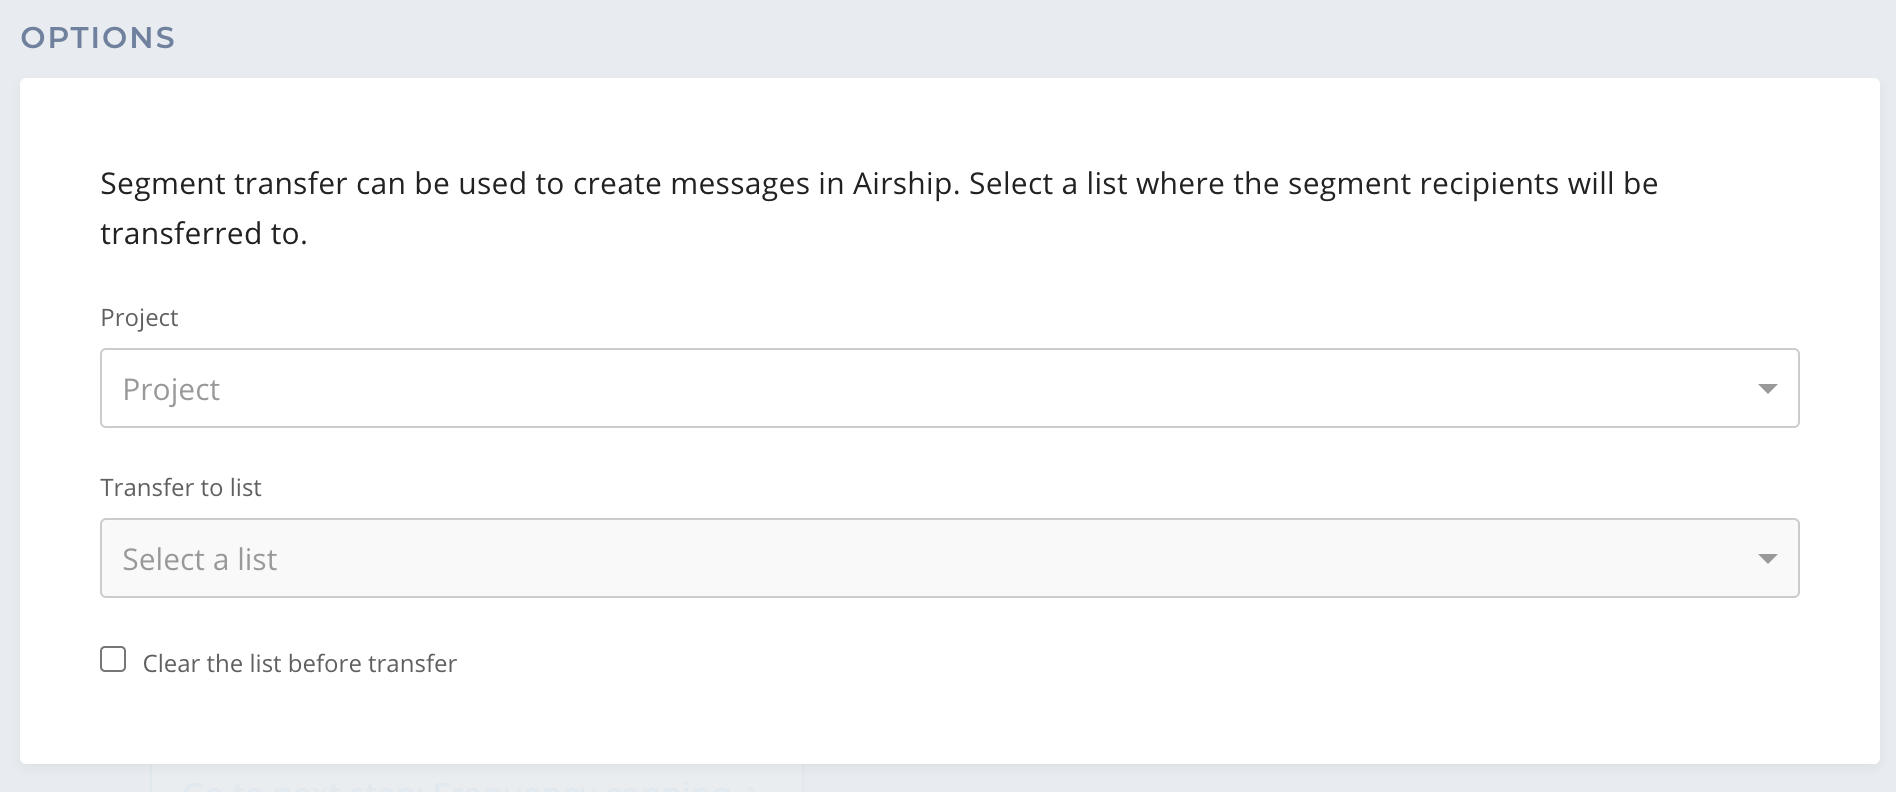The width and height of the screenshot is (1896, 792).
Task: Click the middle of the Transfer list combo box
Action: [x=949, y=558]
